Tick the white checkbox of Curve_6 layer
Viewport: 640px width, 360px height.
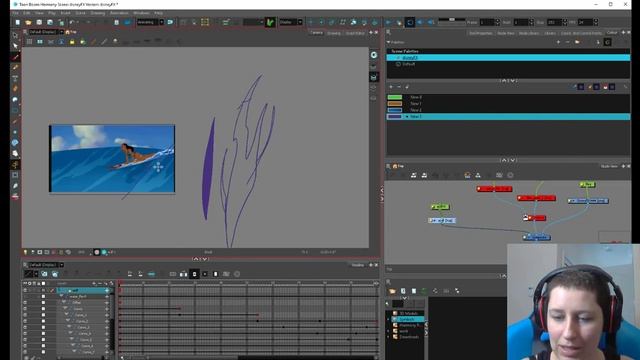pos(43,346)
